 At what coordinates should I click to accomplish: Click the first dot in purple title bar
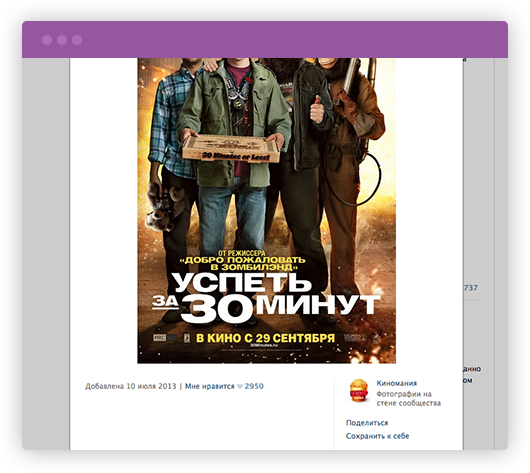[47, 40]
